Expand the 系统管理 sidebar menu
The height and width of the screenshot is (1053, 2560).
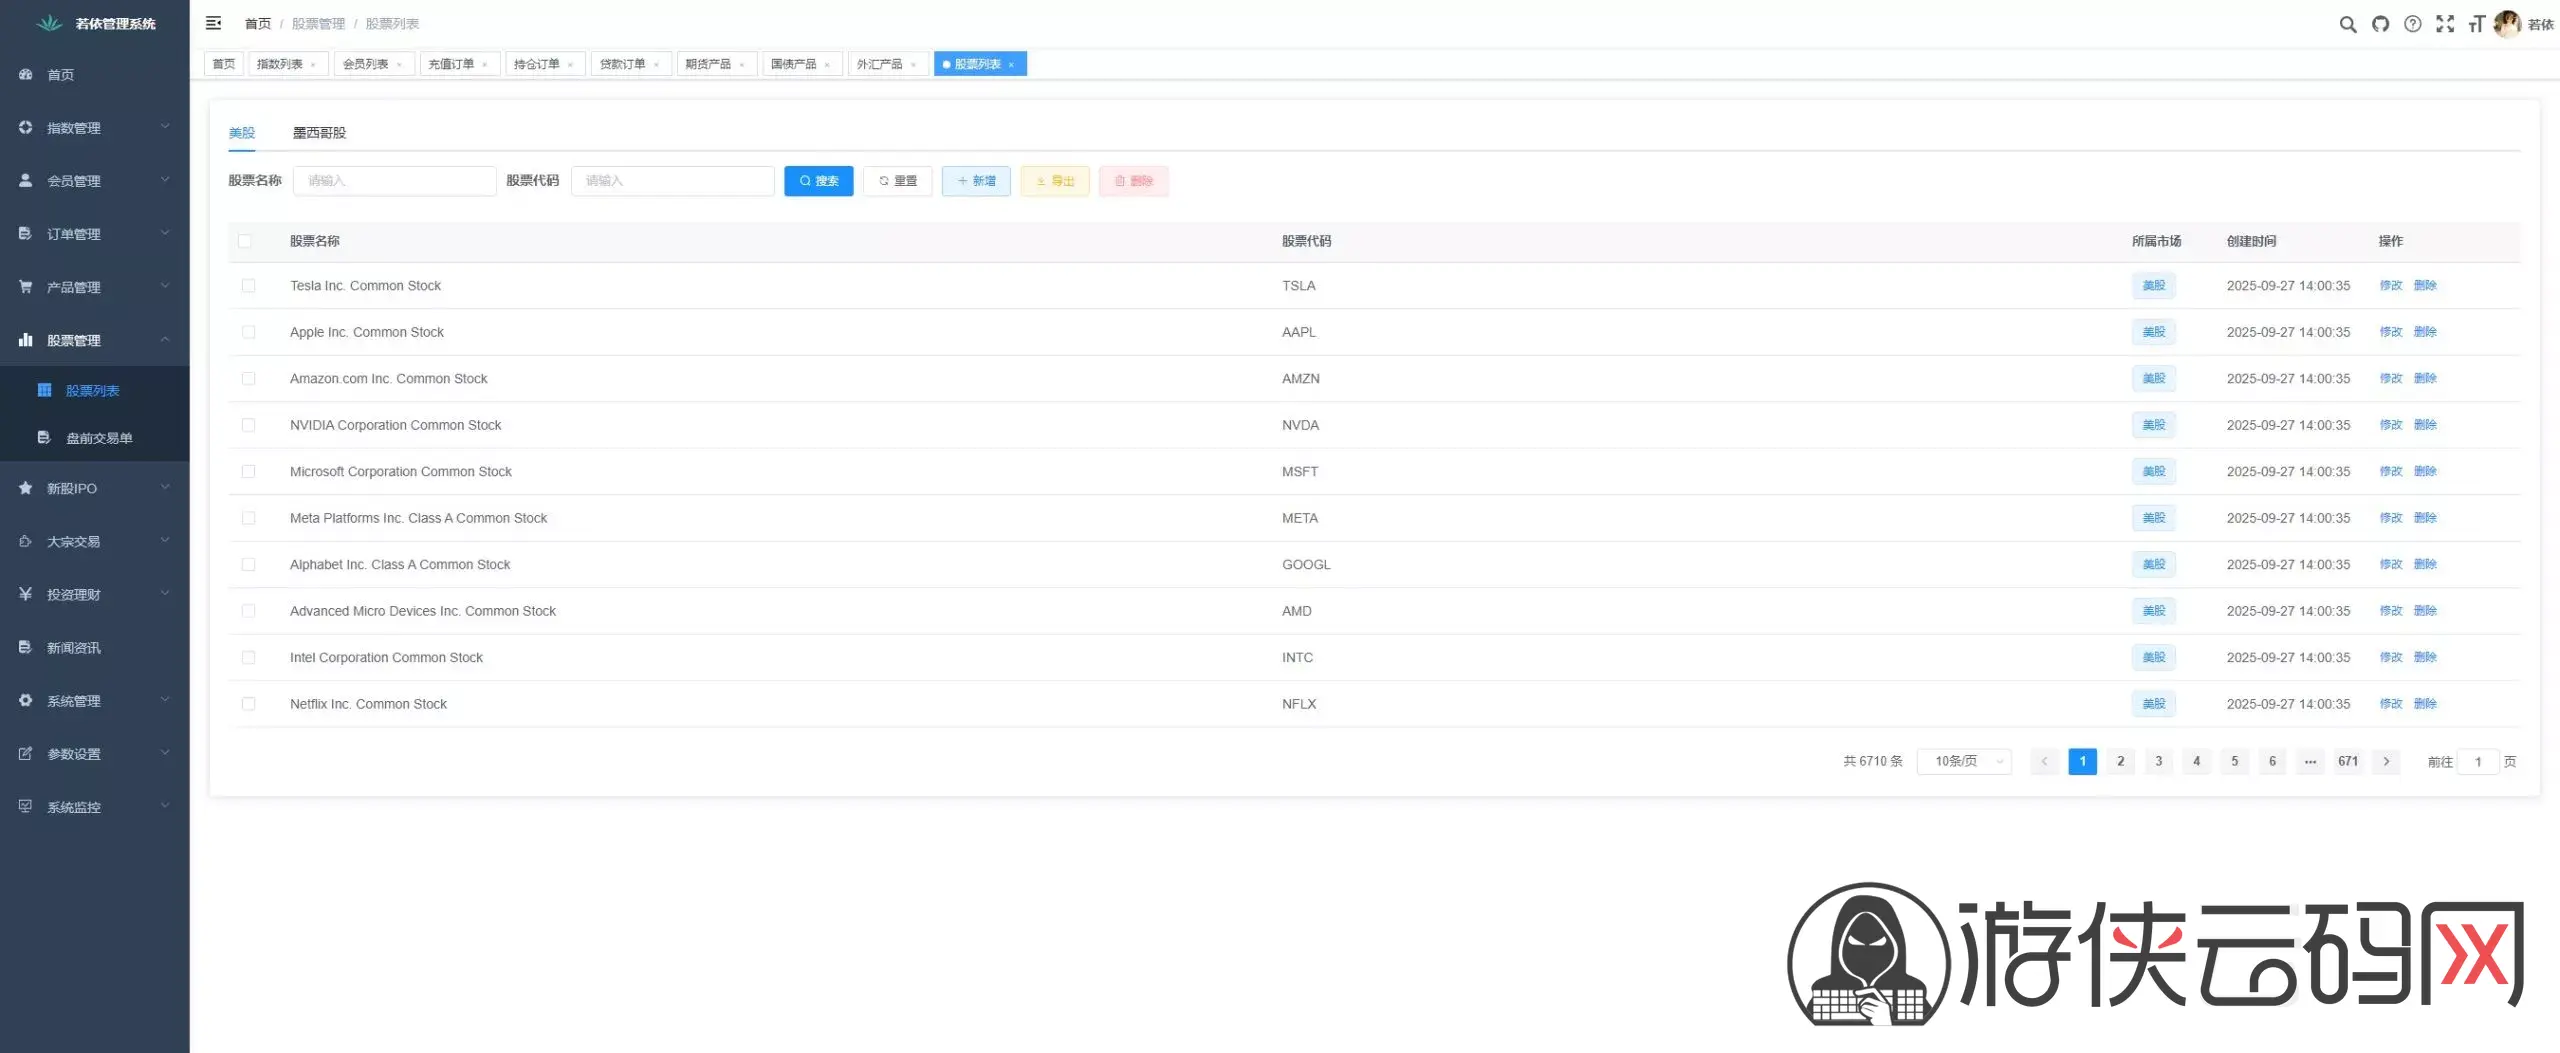(94, 701)
